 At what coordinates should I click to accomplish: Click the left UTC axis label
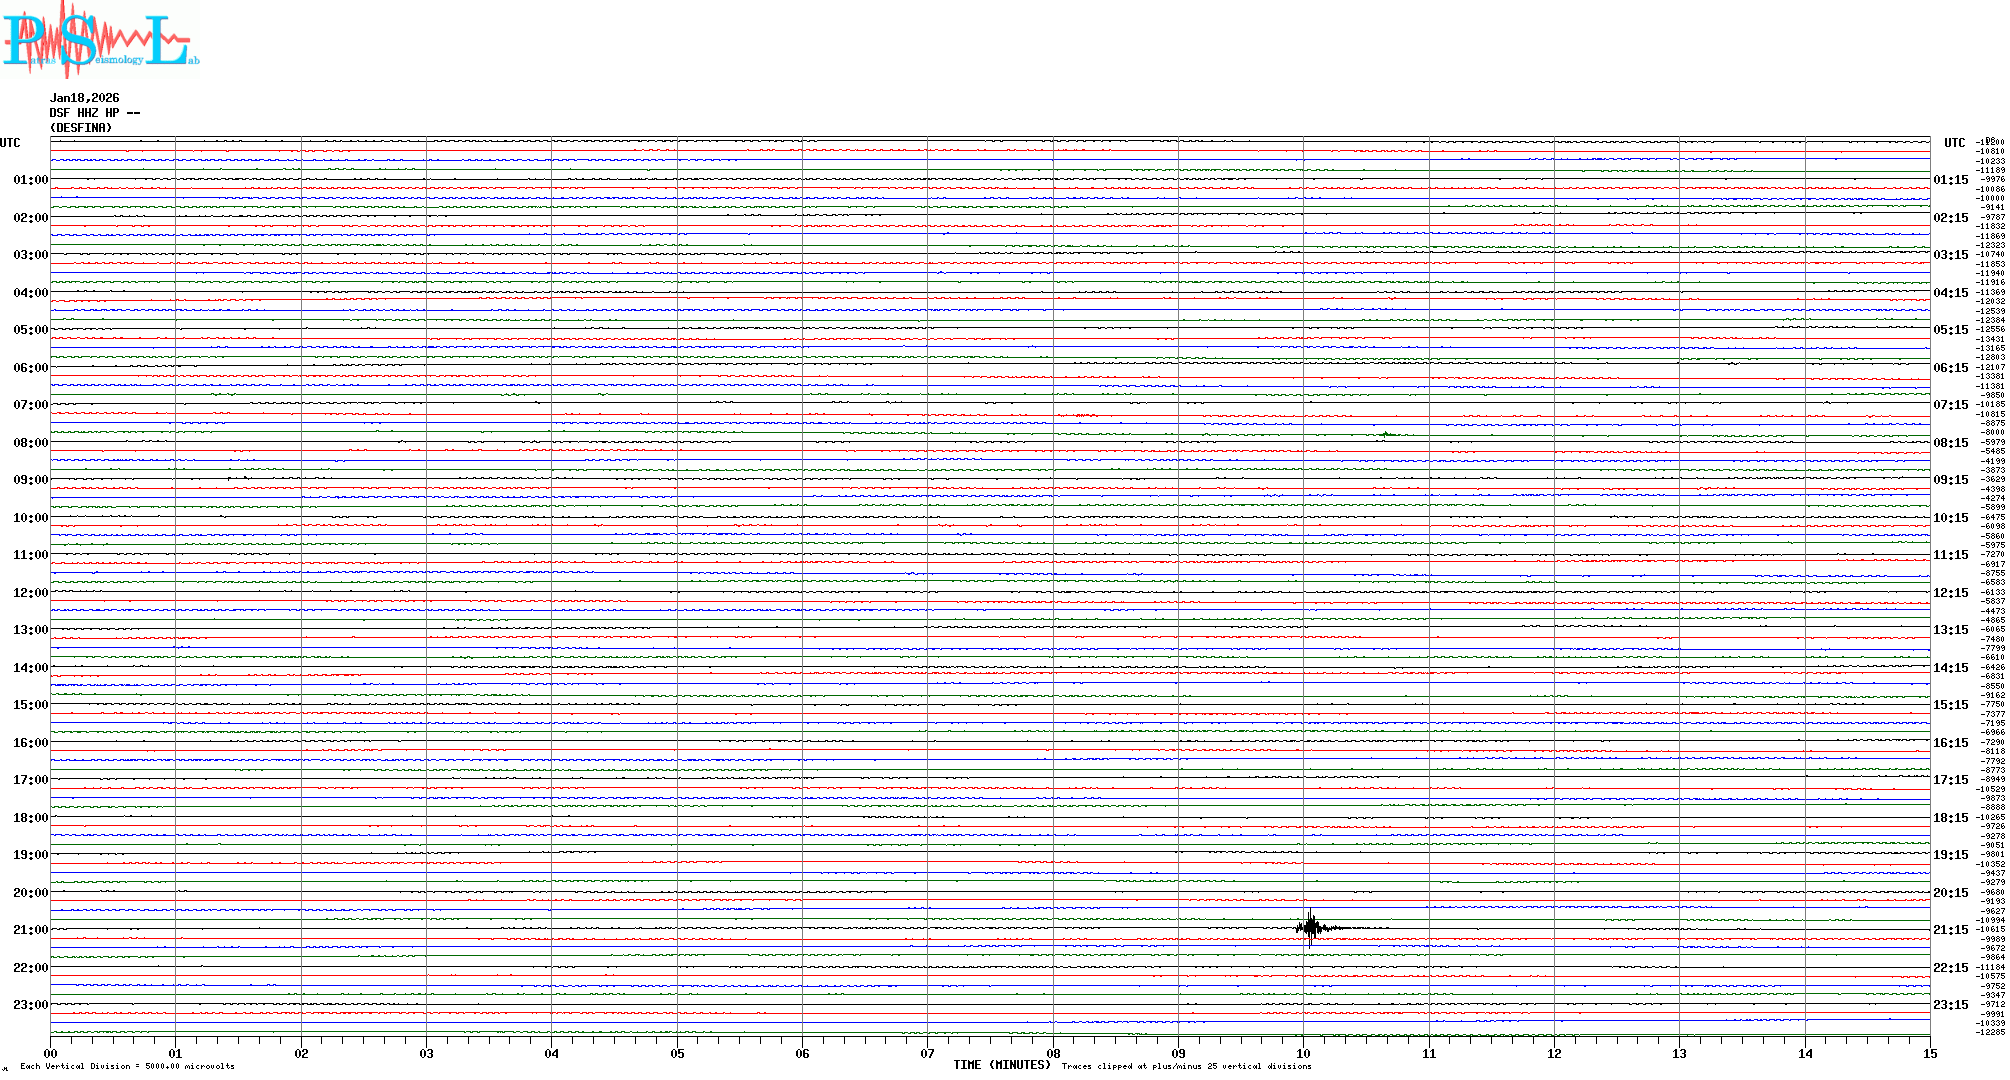pos(10,143)
